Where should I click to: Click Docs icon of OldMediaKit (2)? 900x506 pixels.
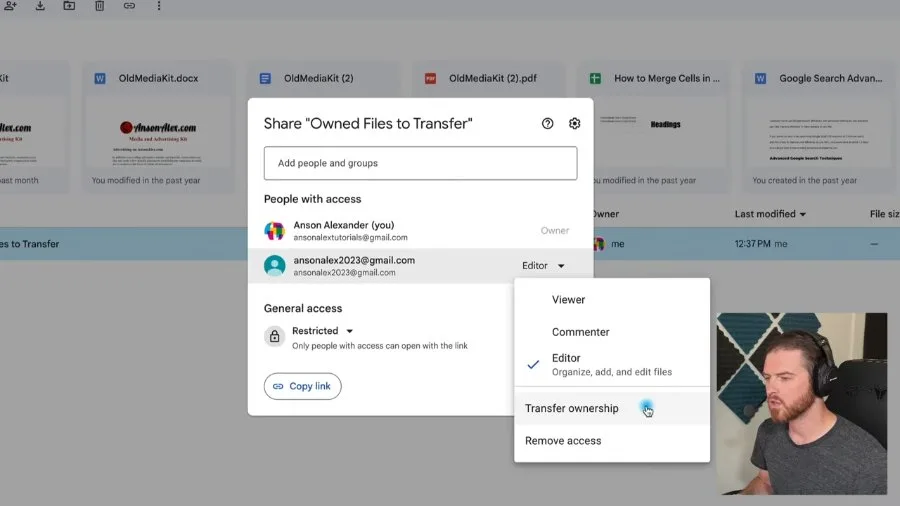point(265,79)
